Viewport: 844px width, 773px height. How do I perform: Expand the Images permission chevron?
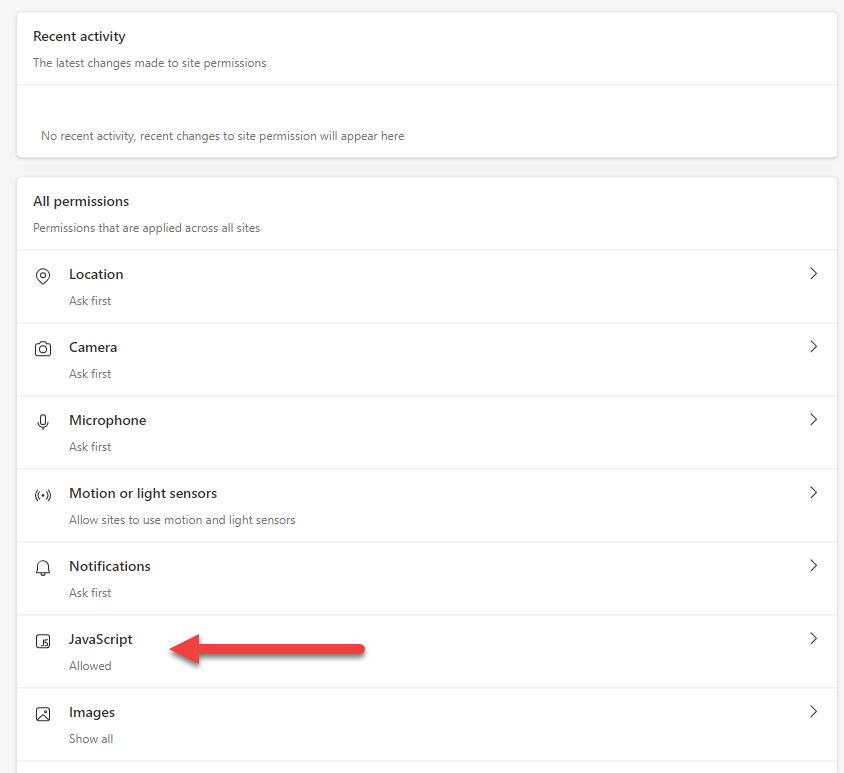(813, 712)
